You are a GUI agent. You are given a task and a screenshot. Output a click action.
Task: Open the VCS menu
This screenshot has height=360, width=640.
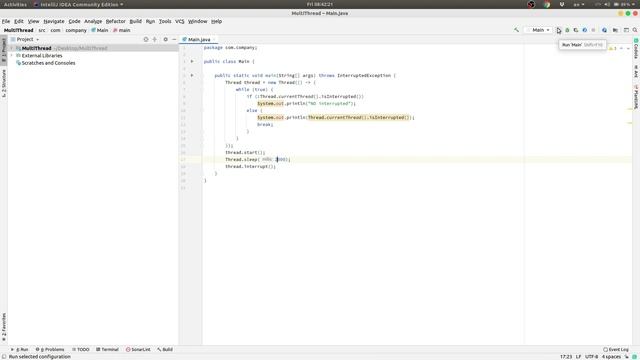click(180, 21)
